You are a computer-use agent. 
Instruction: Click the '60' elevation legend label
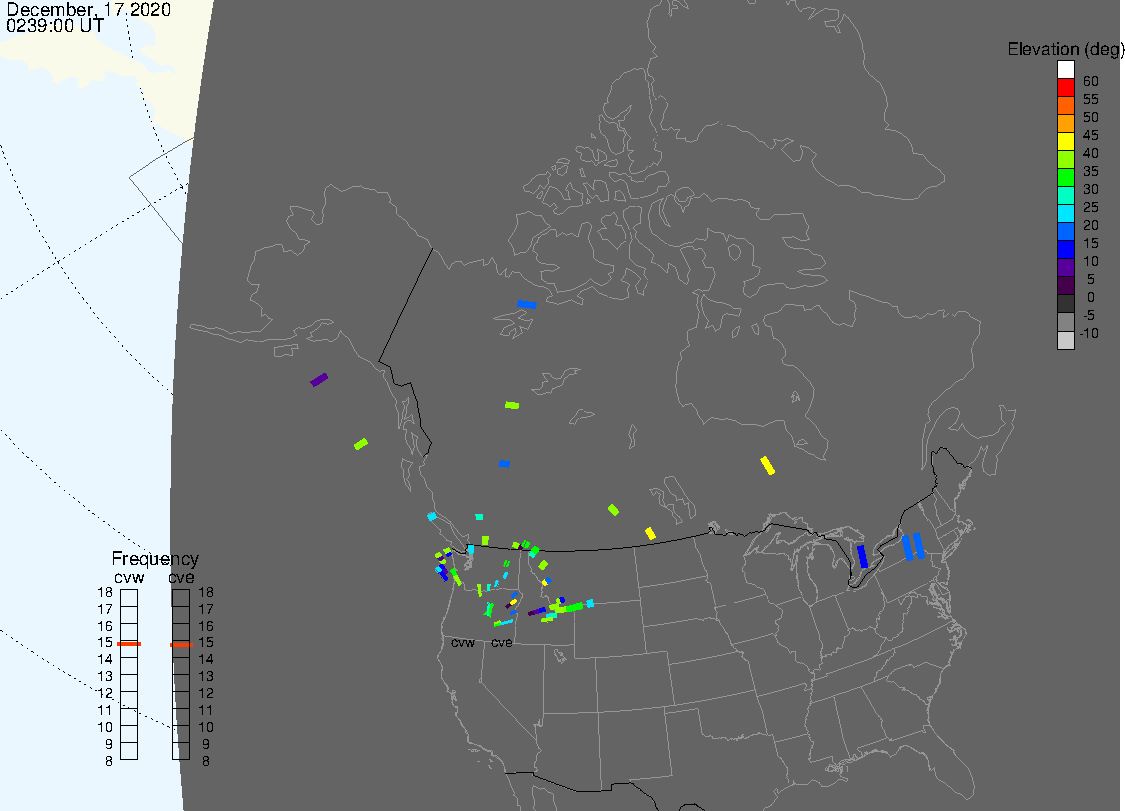pos(1091,81)
